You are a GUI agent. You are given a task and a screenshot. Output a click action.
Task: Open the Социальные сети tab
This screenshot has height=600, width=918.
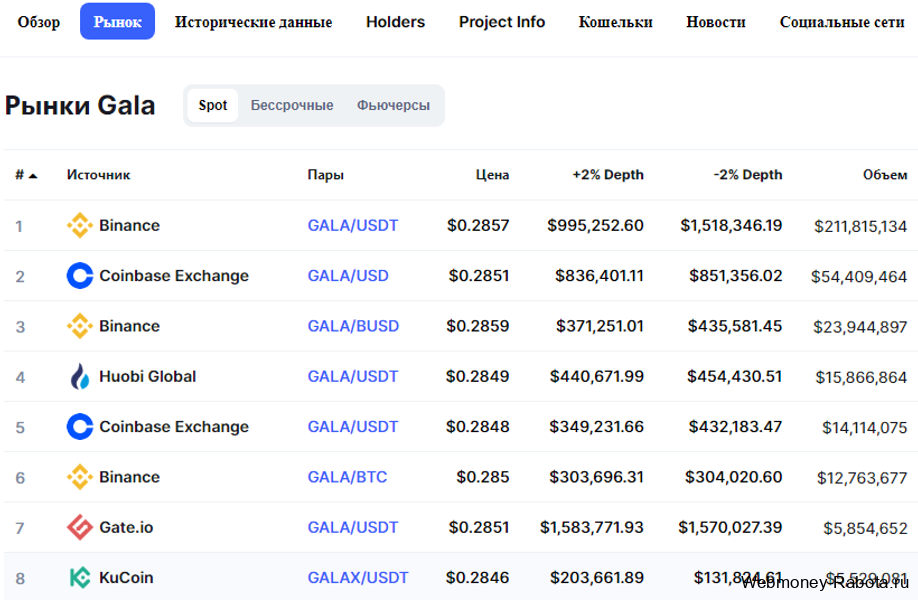(842, 22)
